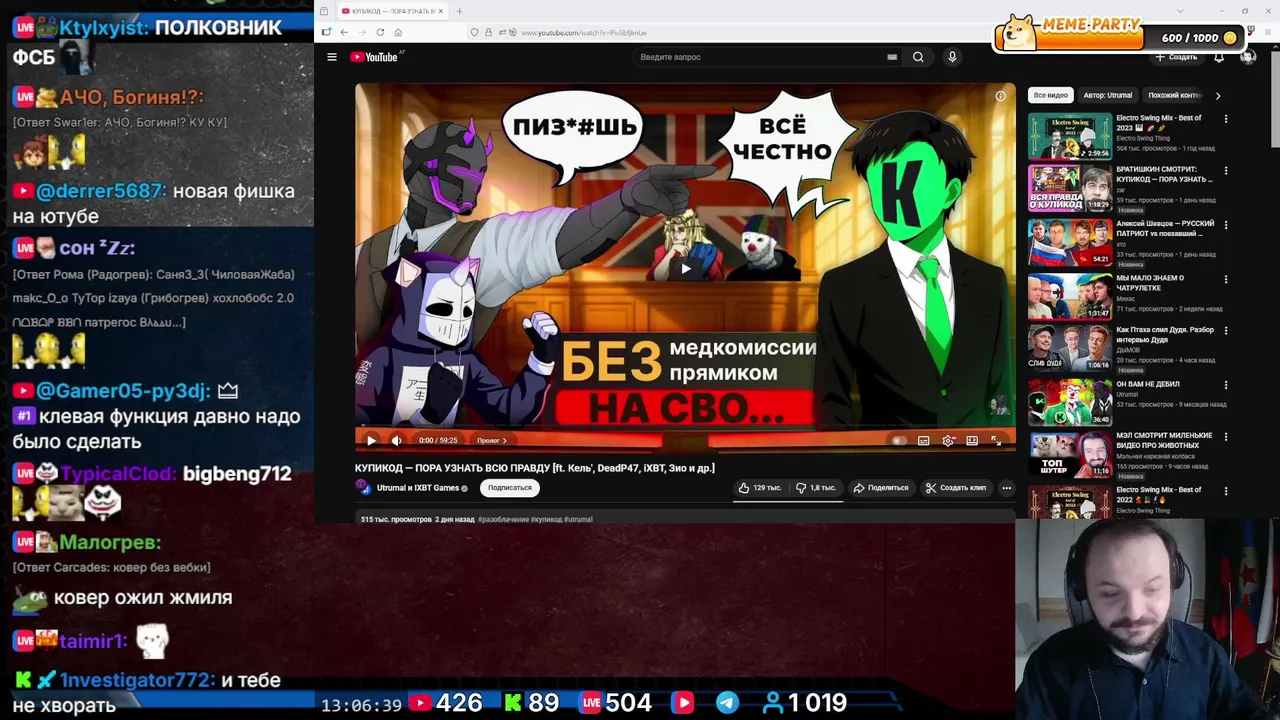1280x720 pixels.
Task: Open the Пролог chapter list
Action: pos(491,440)
